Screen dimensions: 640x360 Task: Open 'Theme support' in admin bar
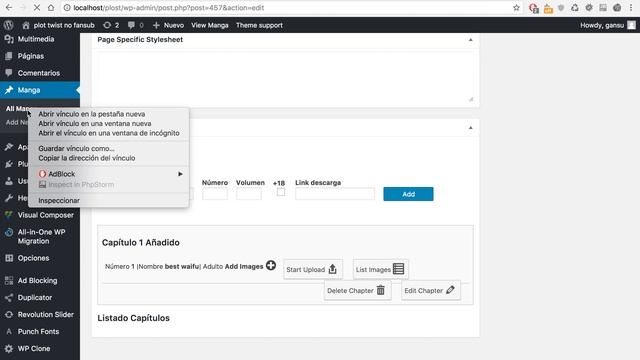[259, 25]
